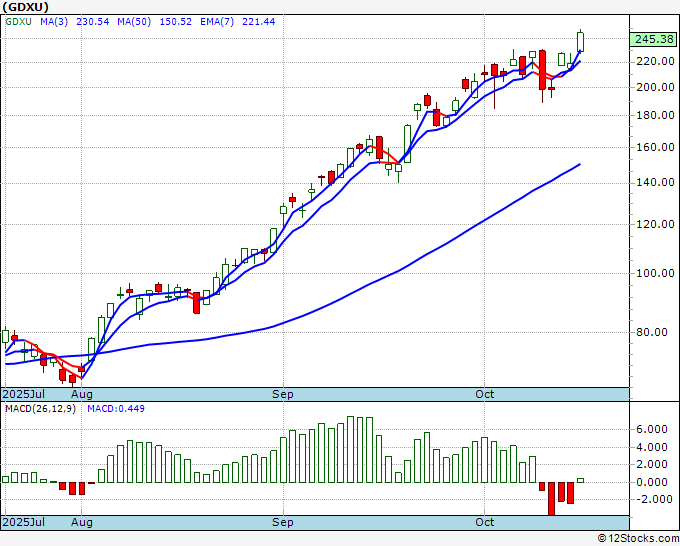Click the MA(3) legend label

(x=54, y=22)
